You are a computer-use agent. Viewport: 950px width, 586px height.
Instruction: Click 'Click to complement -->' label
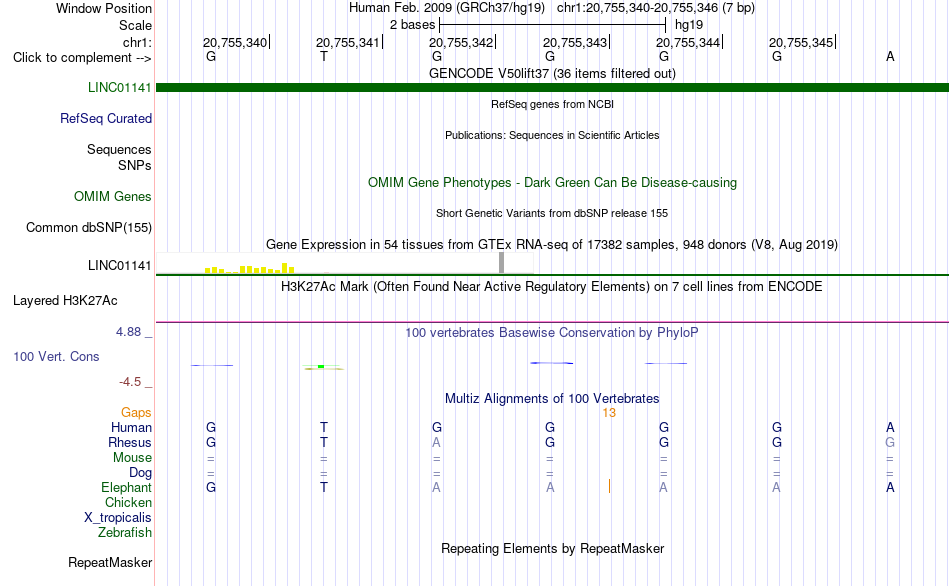[x=82, y=58]
